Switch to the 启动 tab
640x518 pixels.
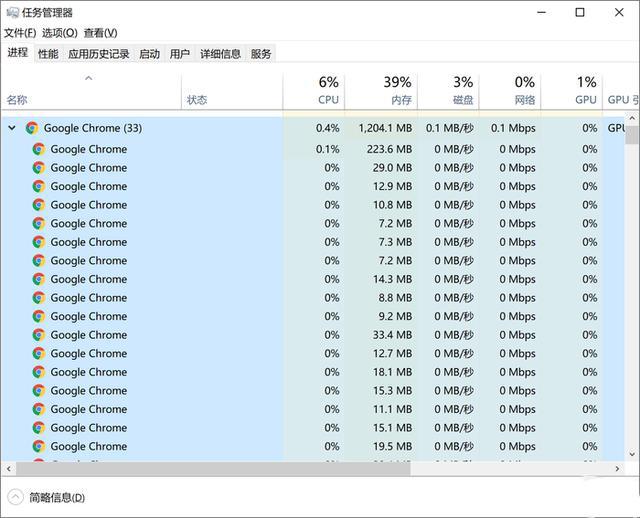149,54
